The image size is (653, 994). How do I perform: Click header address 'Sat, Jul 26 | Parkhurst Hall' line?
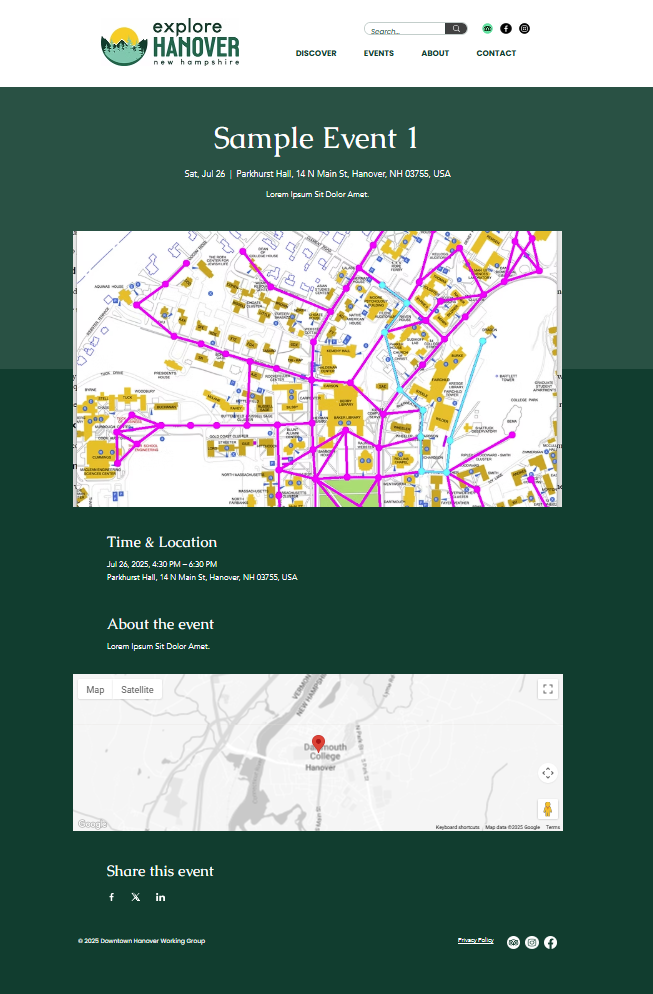click(318, 174)
